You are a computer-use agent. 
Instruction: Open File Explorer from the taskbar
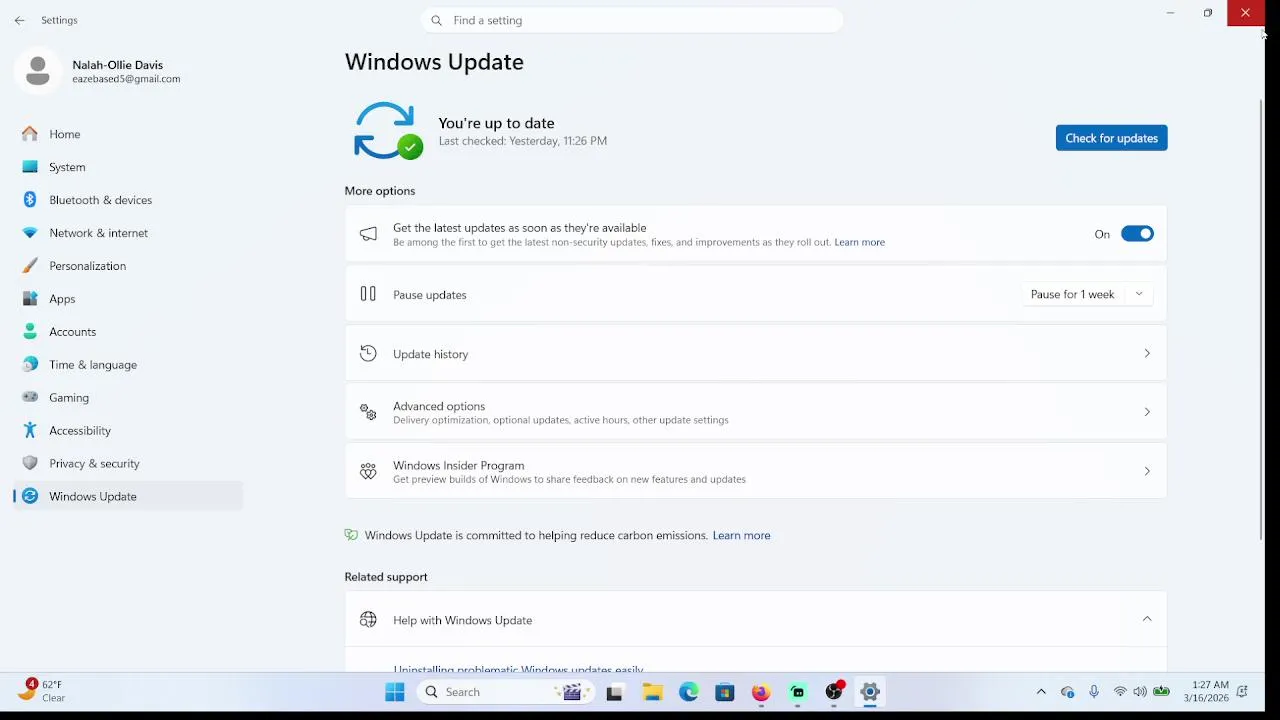(652, 692)
